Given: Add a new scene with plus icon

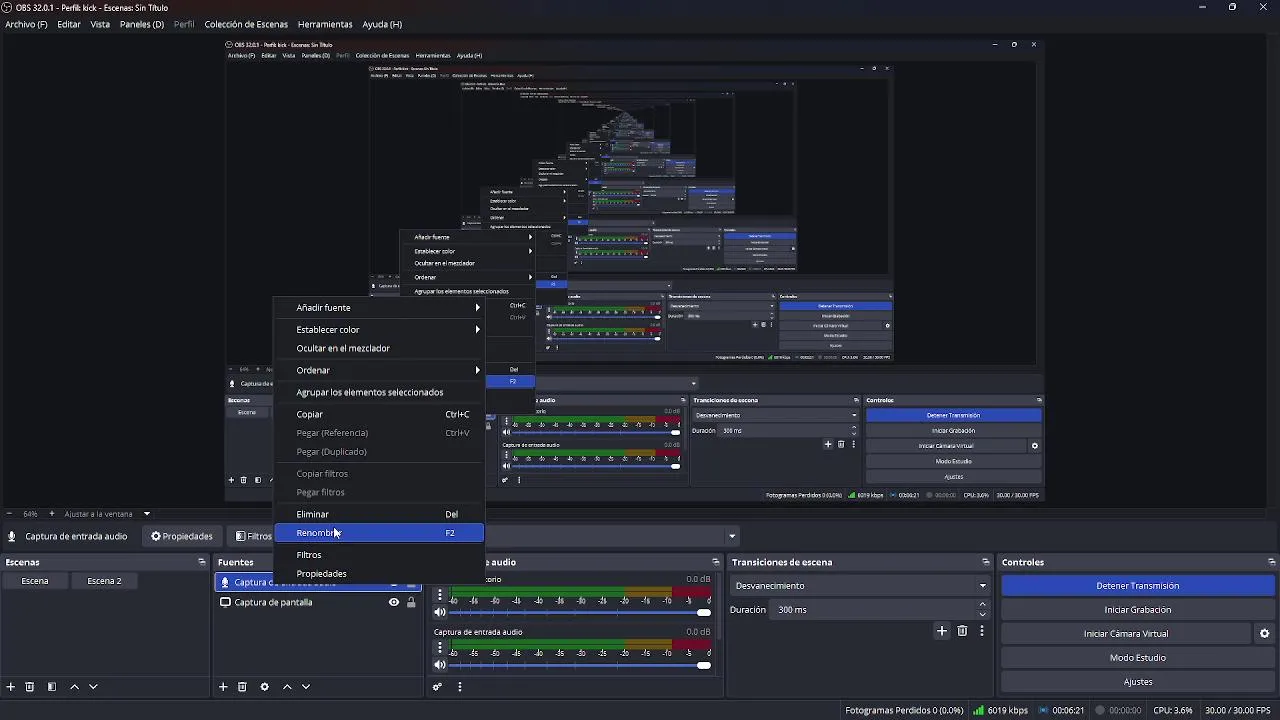Looking at the screenshot, I should point(11,687).
